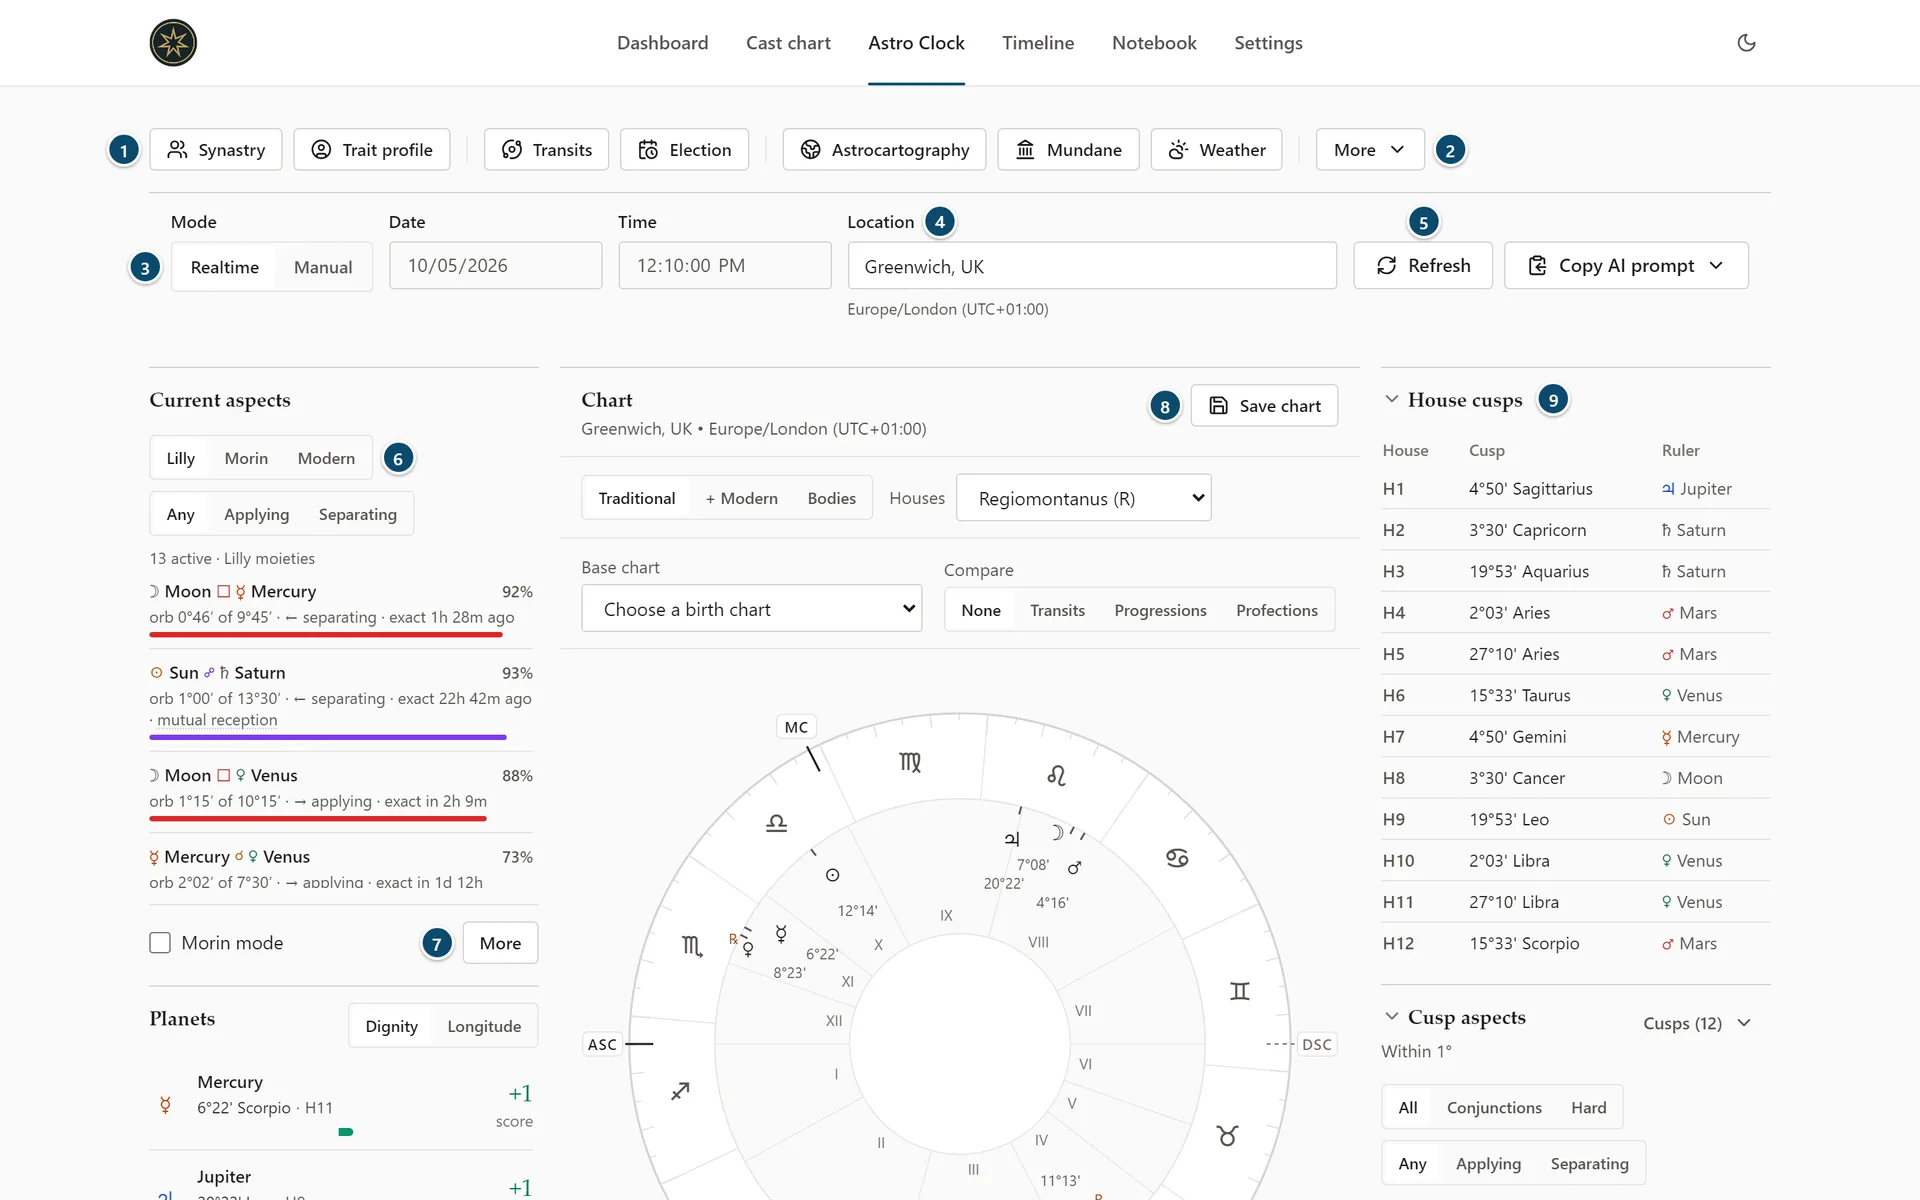This screenshot has width=1920, height=1200.
Task: Open Synastry tool
Action: coord(216,150)
